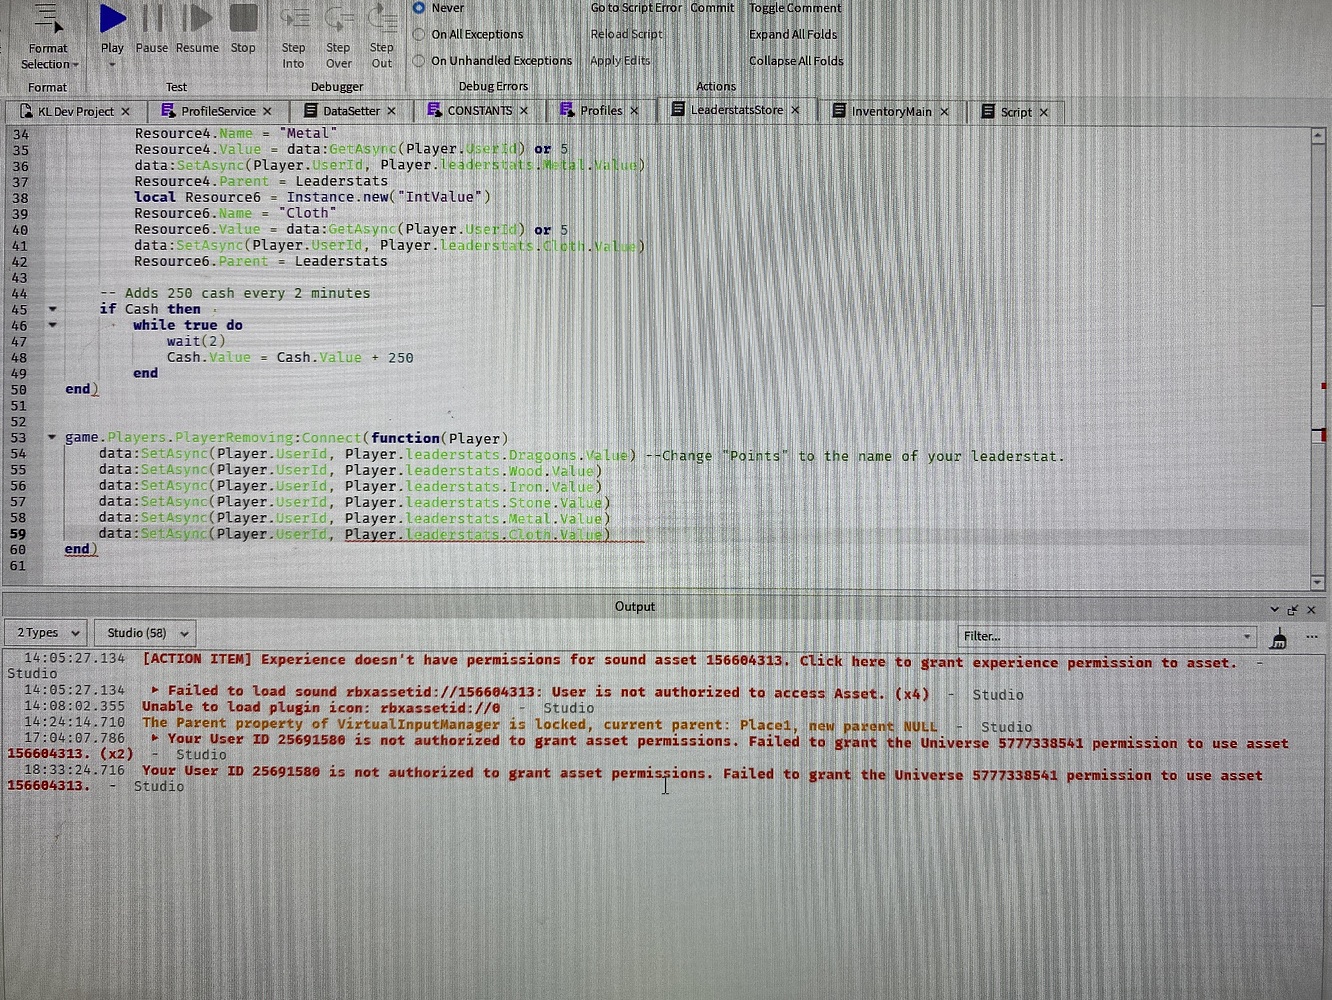
Task: Close the LeaderstatsStore tab
Action: (x=795, y=110)
